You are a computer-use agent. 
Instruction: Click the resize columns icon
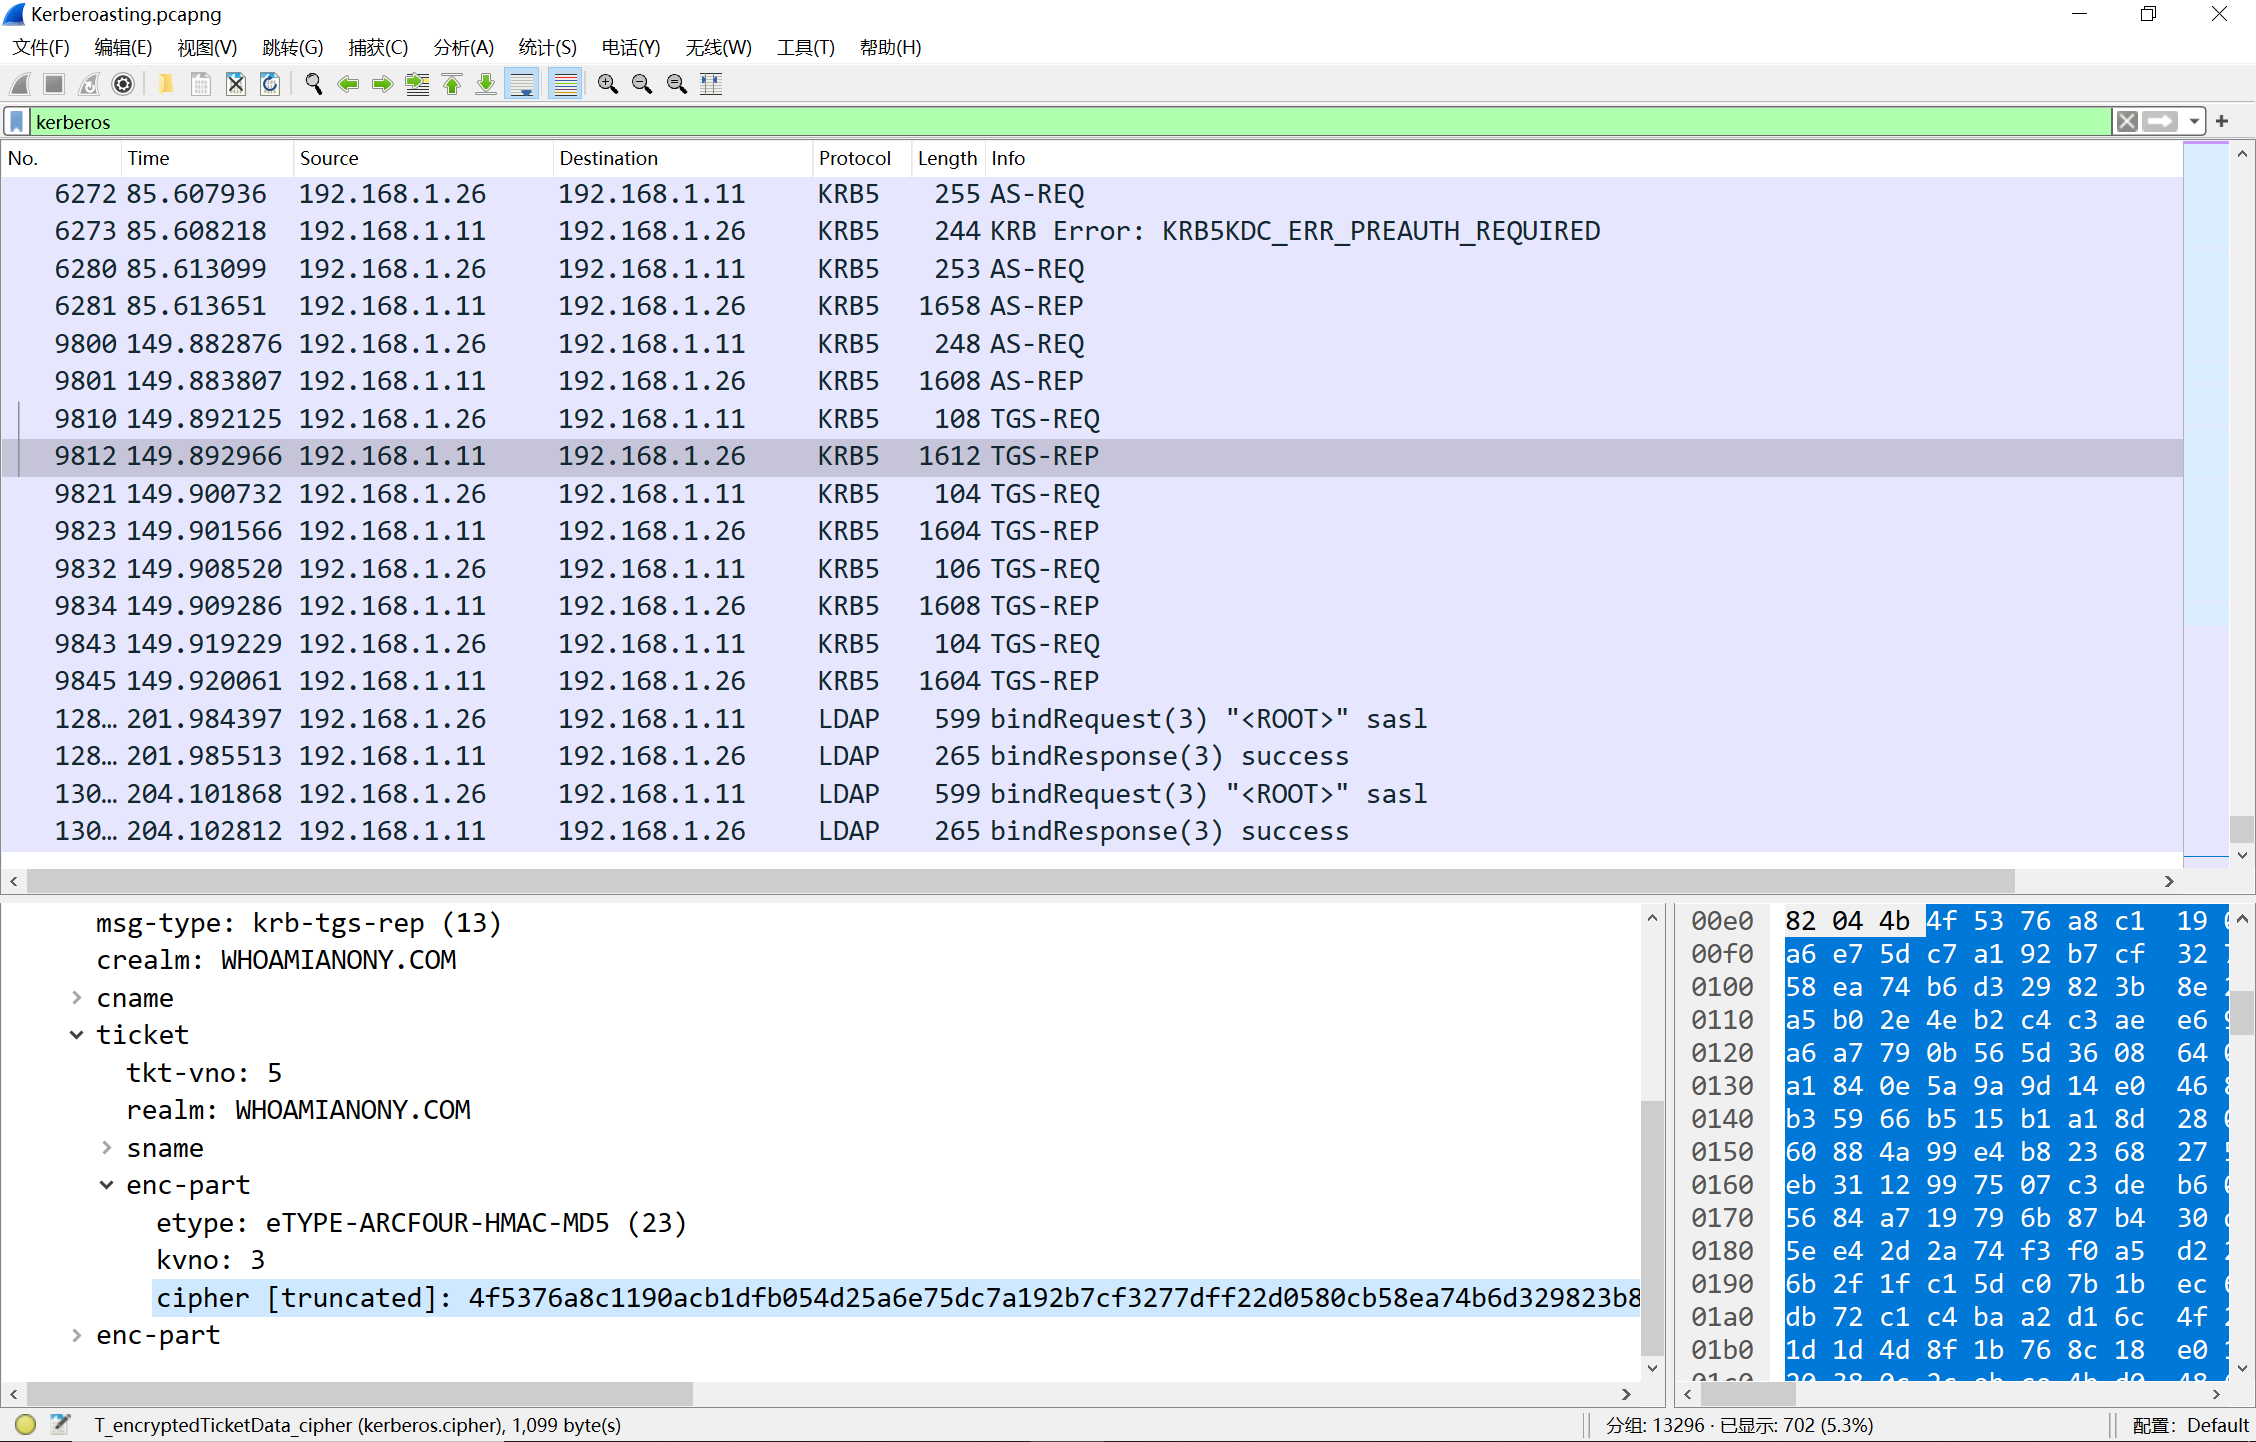click(711, 84)
